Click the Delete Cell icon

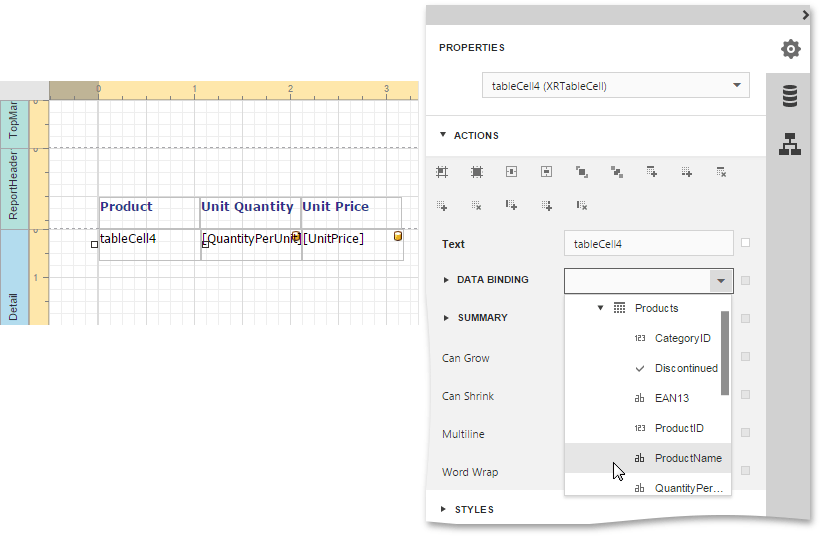(477, 205)
